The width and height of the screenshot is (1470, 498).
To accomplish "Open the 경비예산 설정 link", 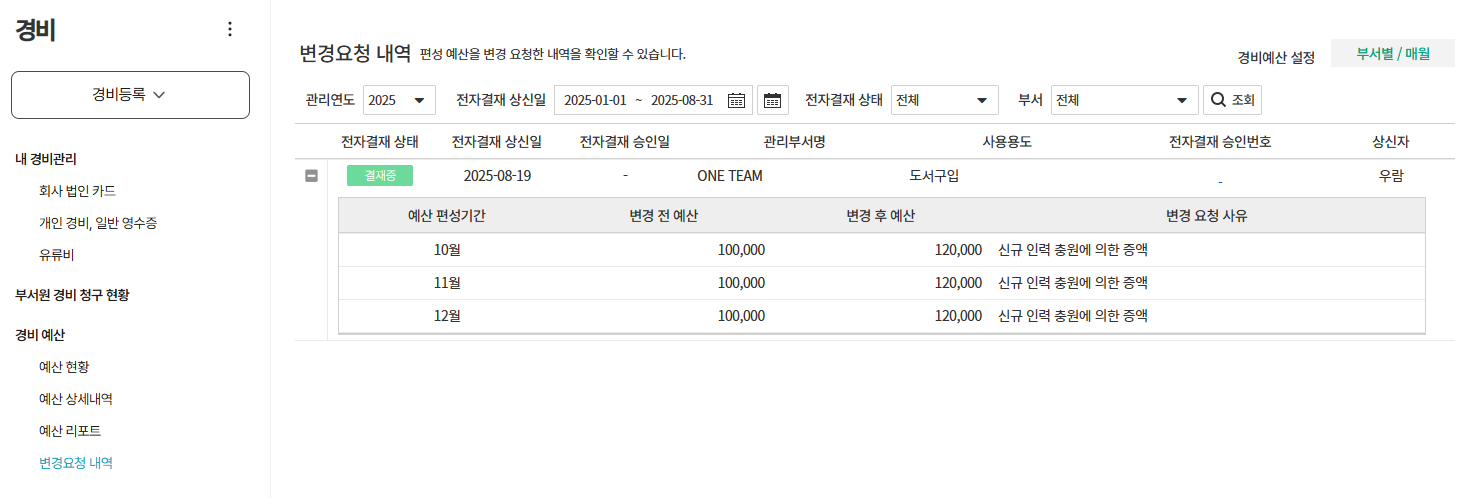I will 1275,57.
